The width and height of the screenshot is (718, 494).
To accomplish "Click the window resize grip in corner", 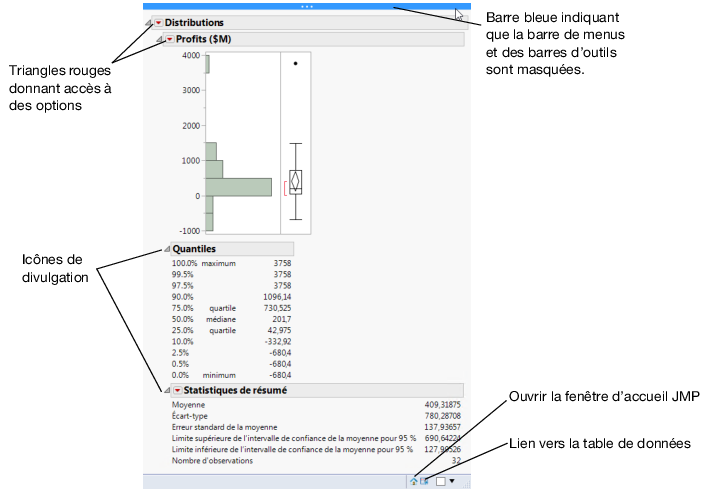I will [466, 484].
